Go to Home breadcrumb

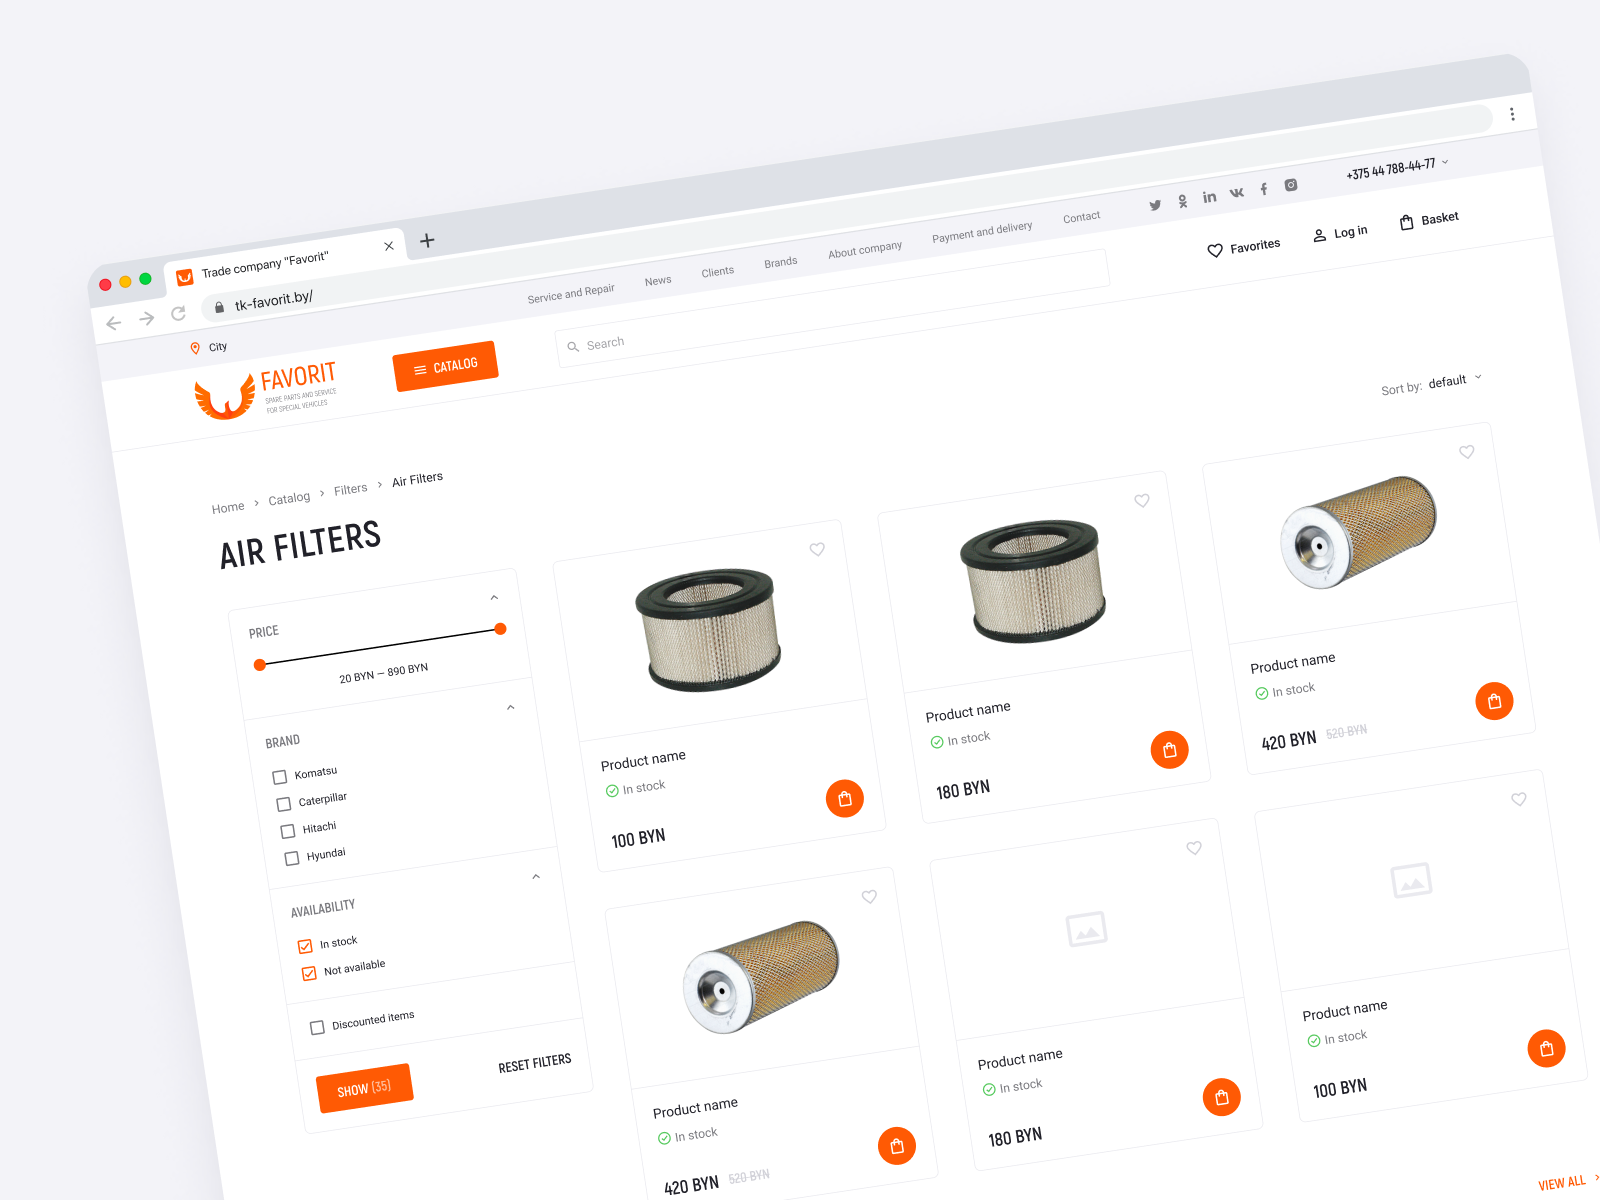tap(228, 508)
